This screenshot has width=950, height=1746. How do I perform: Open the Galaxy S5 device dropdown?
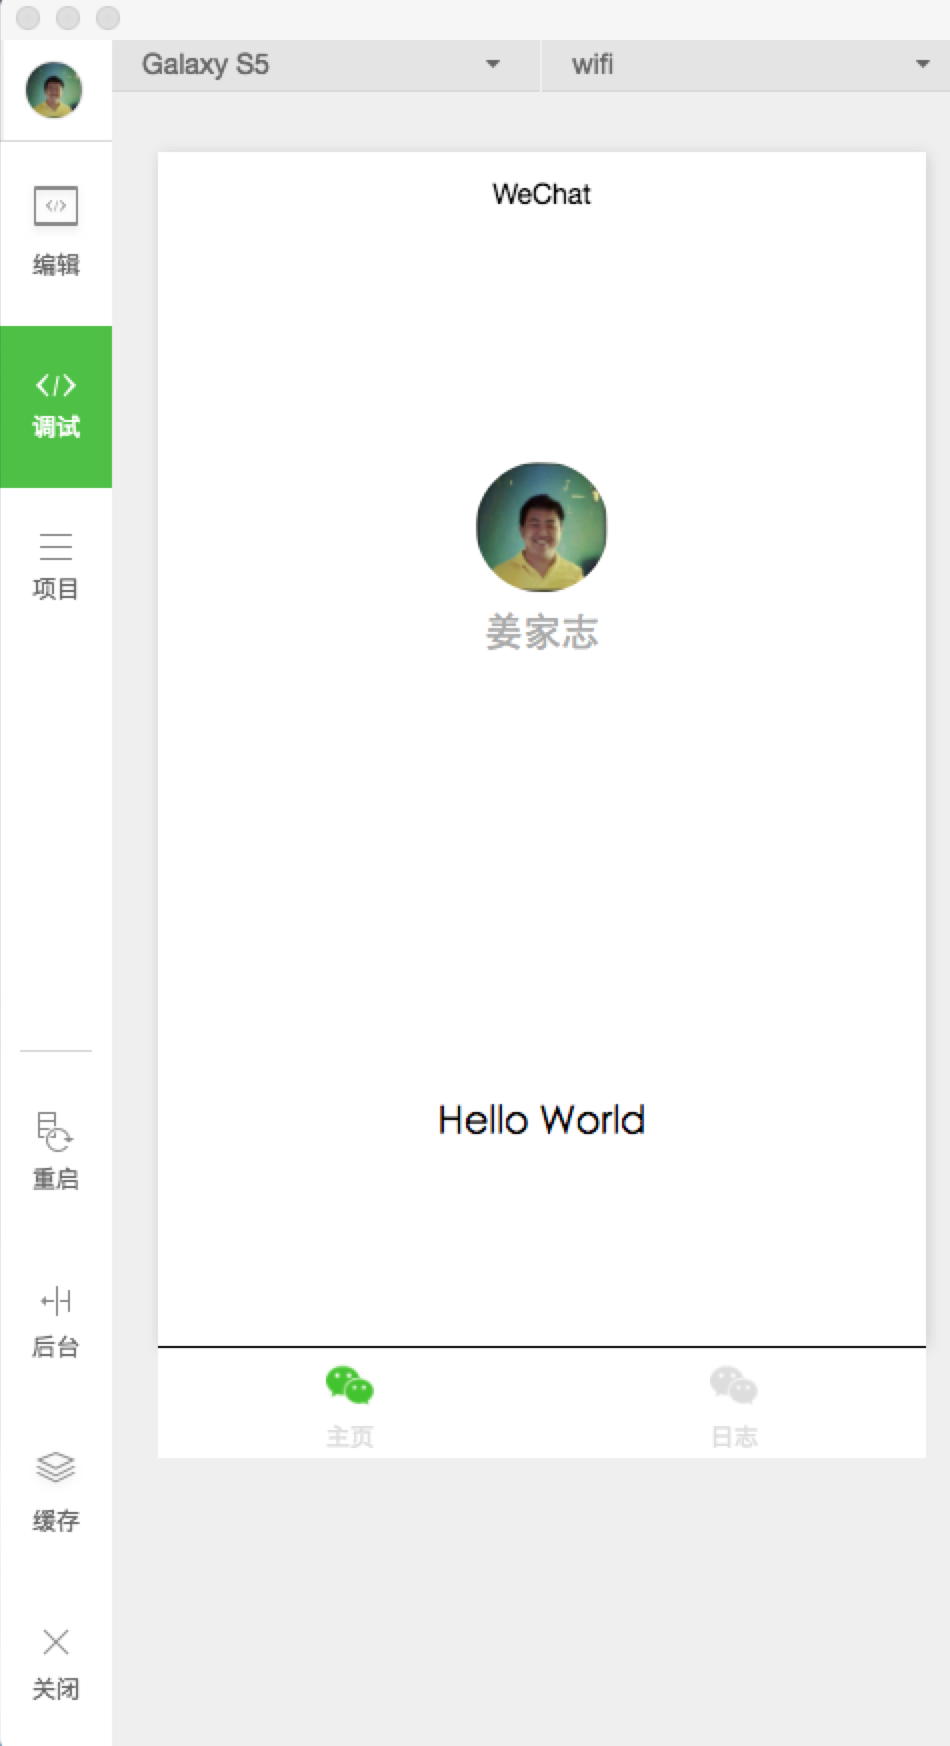[x=325, y=65]
